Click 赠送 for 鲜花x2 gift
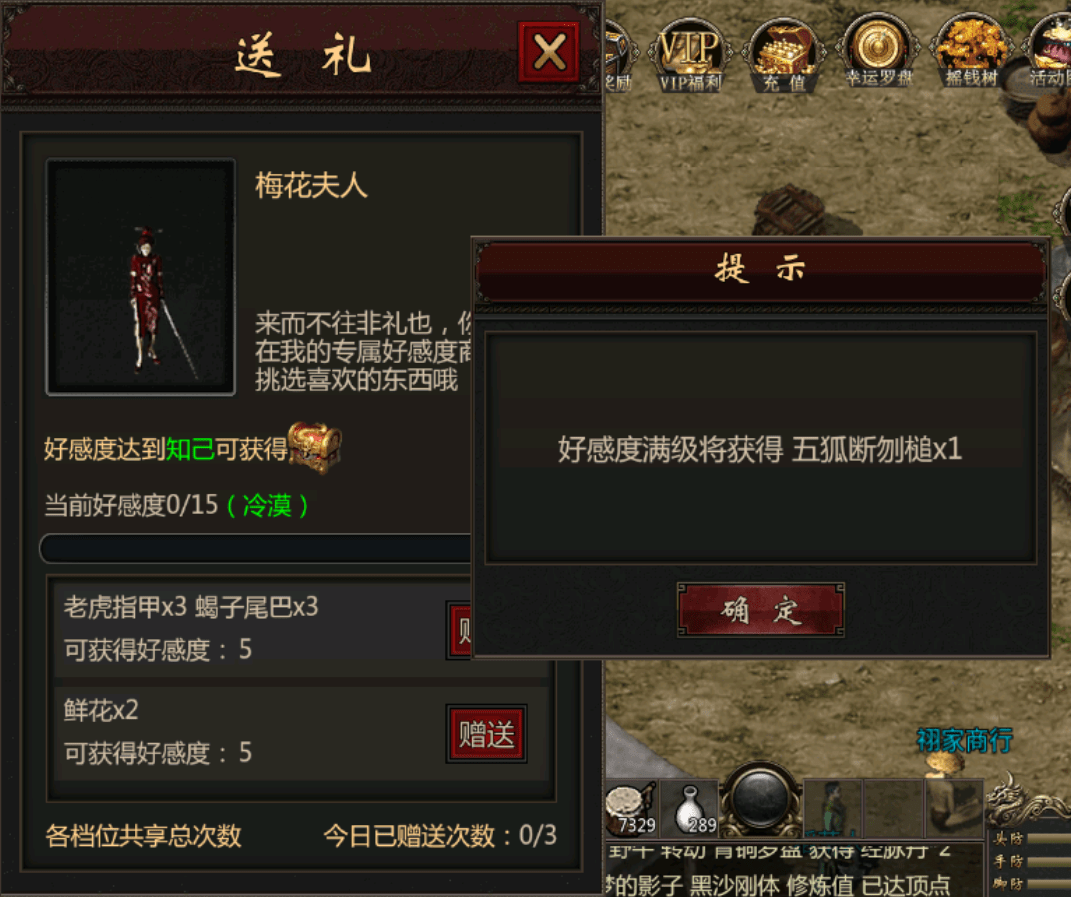The image size is (1071, 897). [486, 734]
